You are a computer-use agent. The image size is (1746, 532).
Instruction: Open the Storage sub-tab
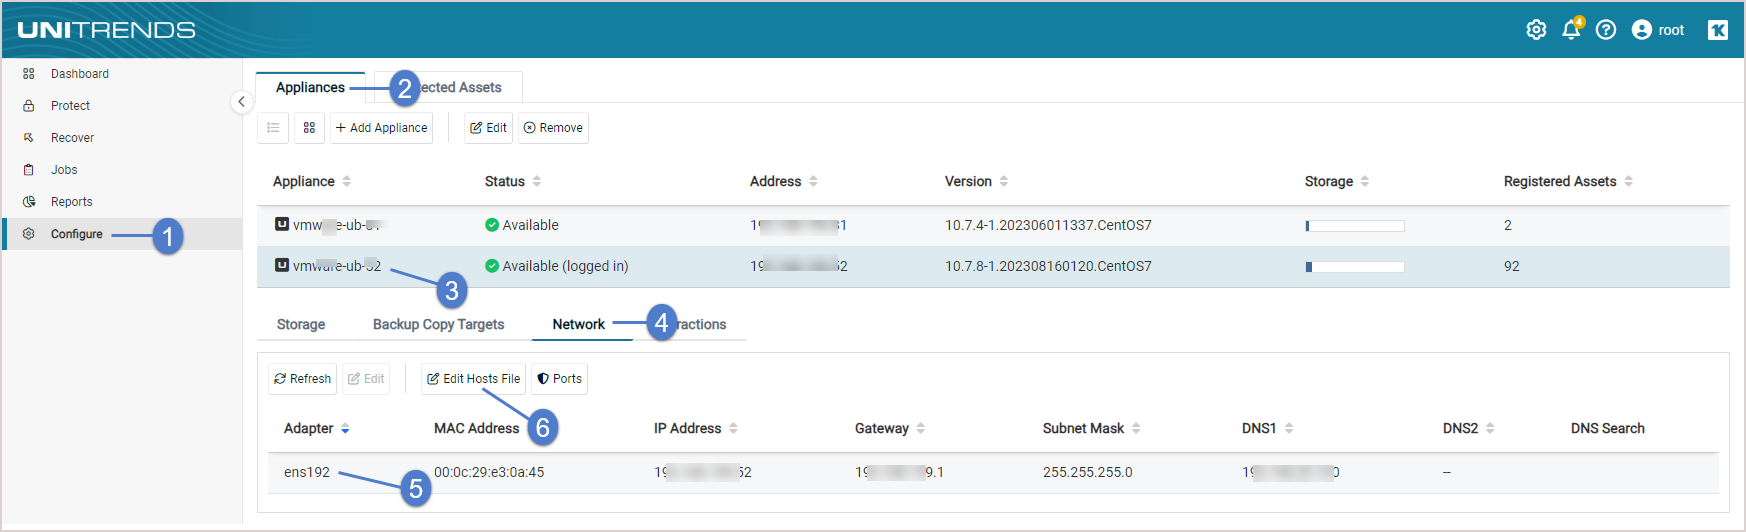(301, 324)
